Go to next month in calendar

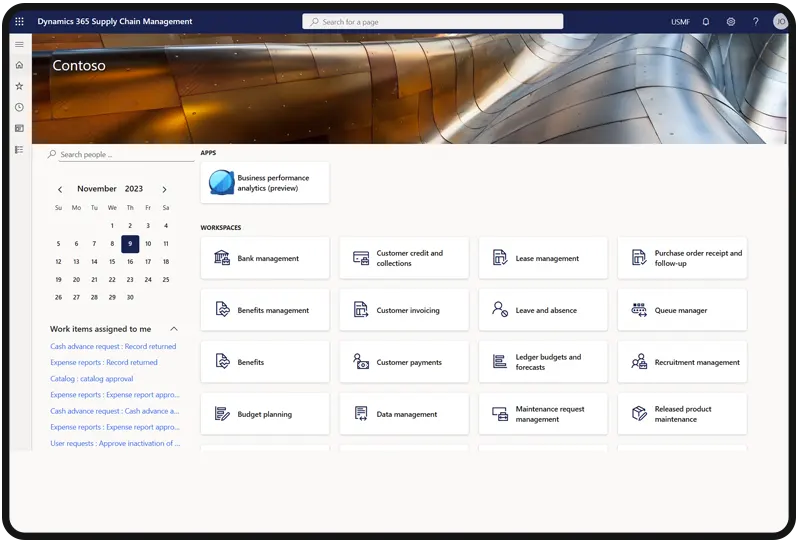tap(164, 189)
